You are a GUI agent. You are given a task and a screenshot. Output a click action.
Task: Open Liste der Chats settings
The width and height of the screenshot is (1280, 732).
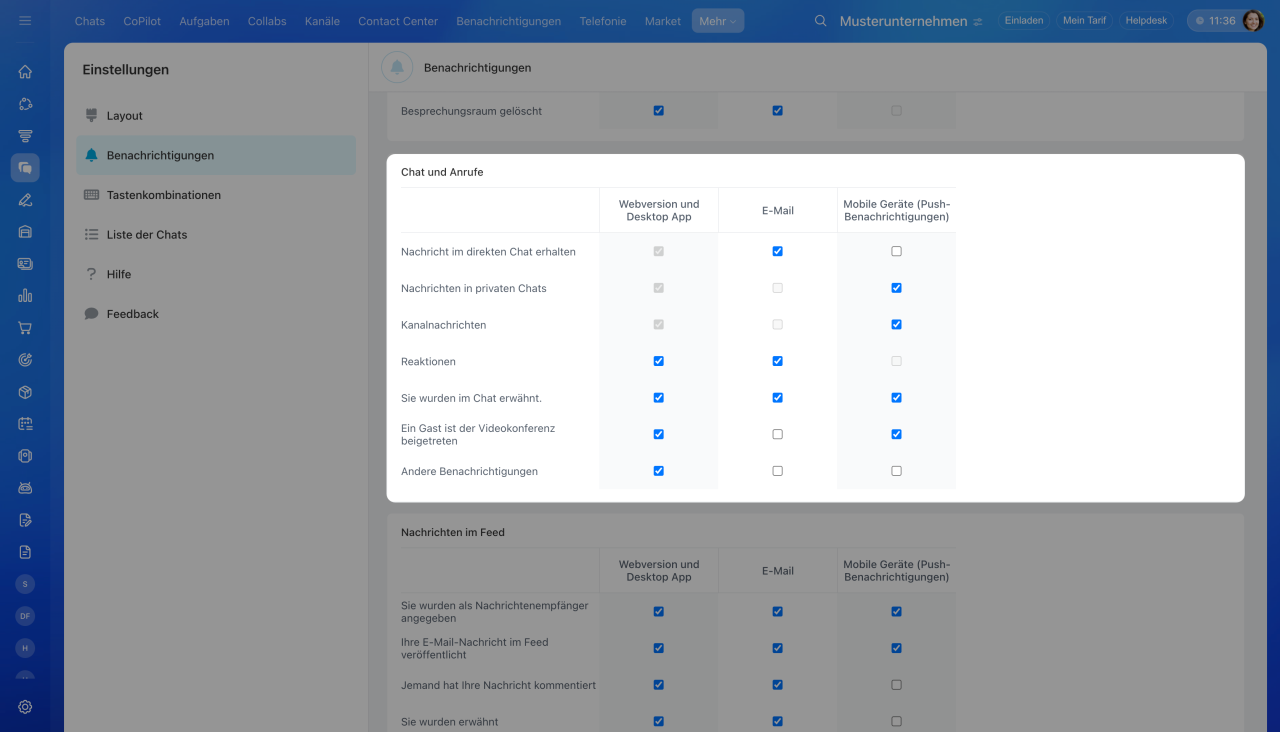pos(146,235)
